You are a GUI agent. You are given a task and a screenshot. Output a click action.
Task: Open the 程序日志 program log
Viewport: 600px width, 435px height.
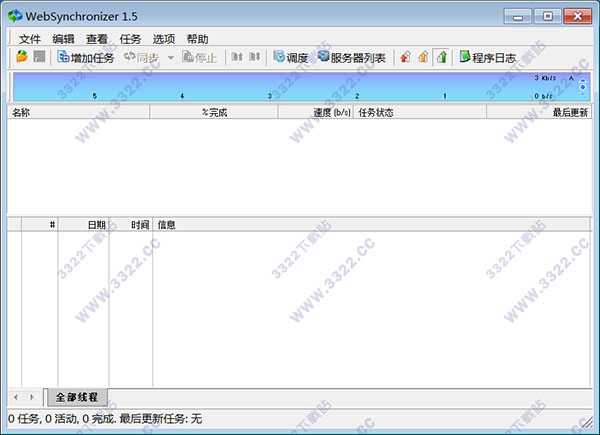[x=488, y=57]
